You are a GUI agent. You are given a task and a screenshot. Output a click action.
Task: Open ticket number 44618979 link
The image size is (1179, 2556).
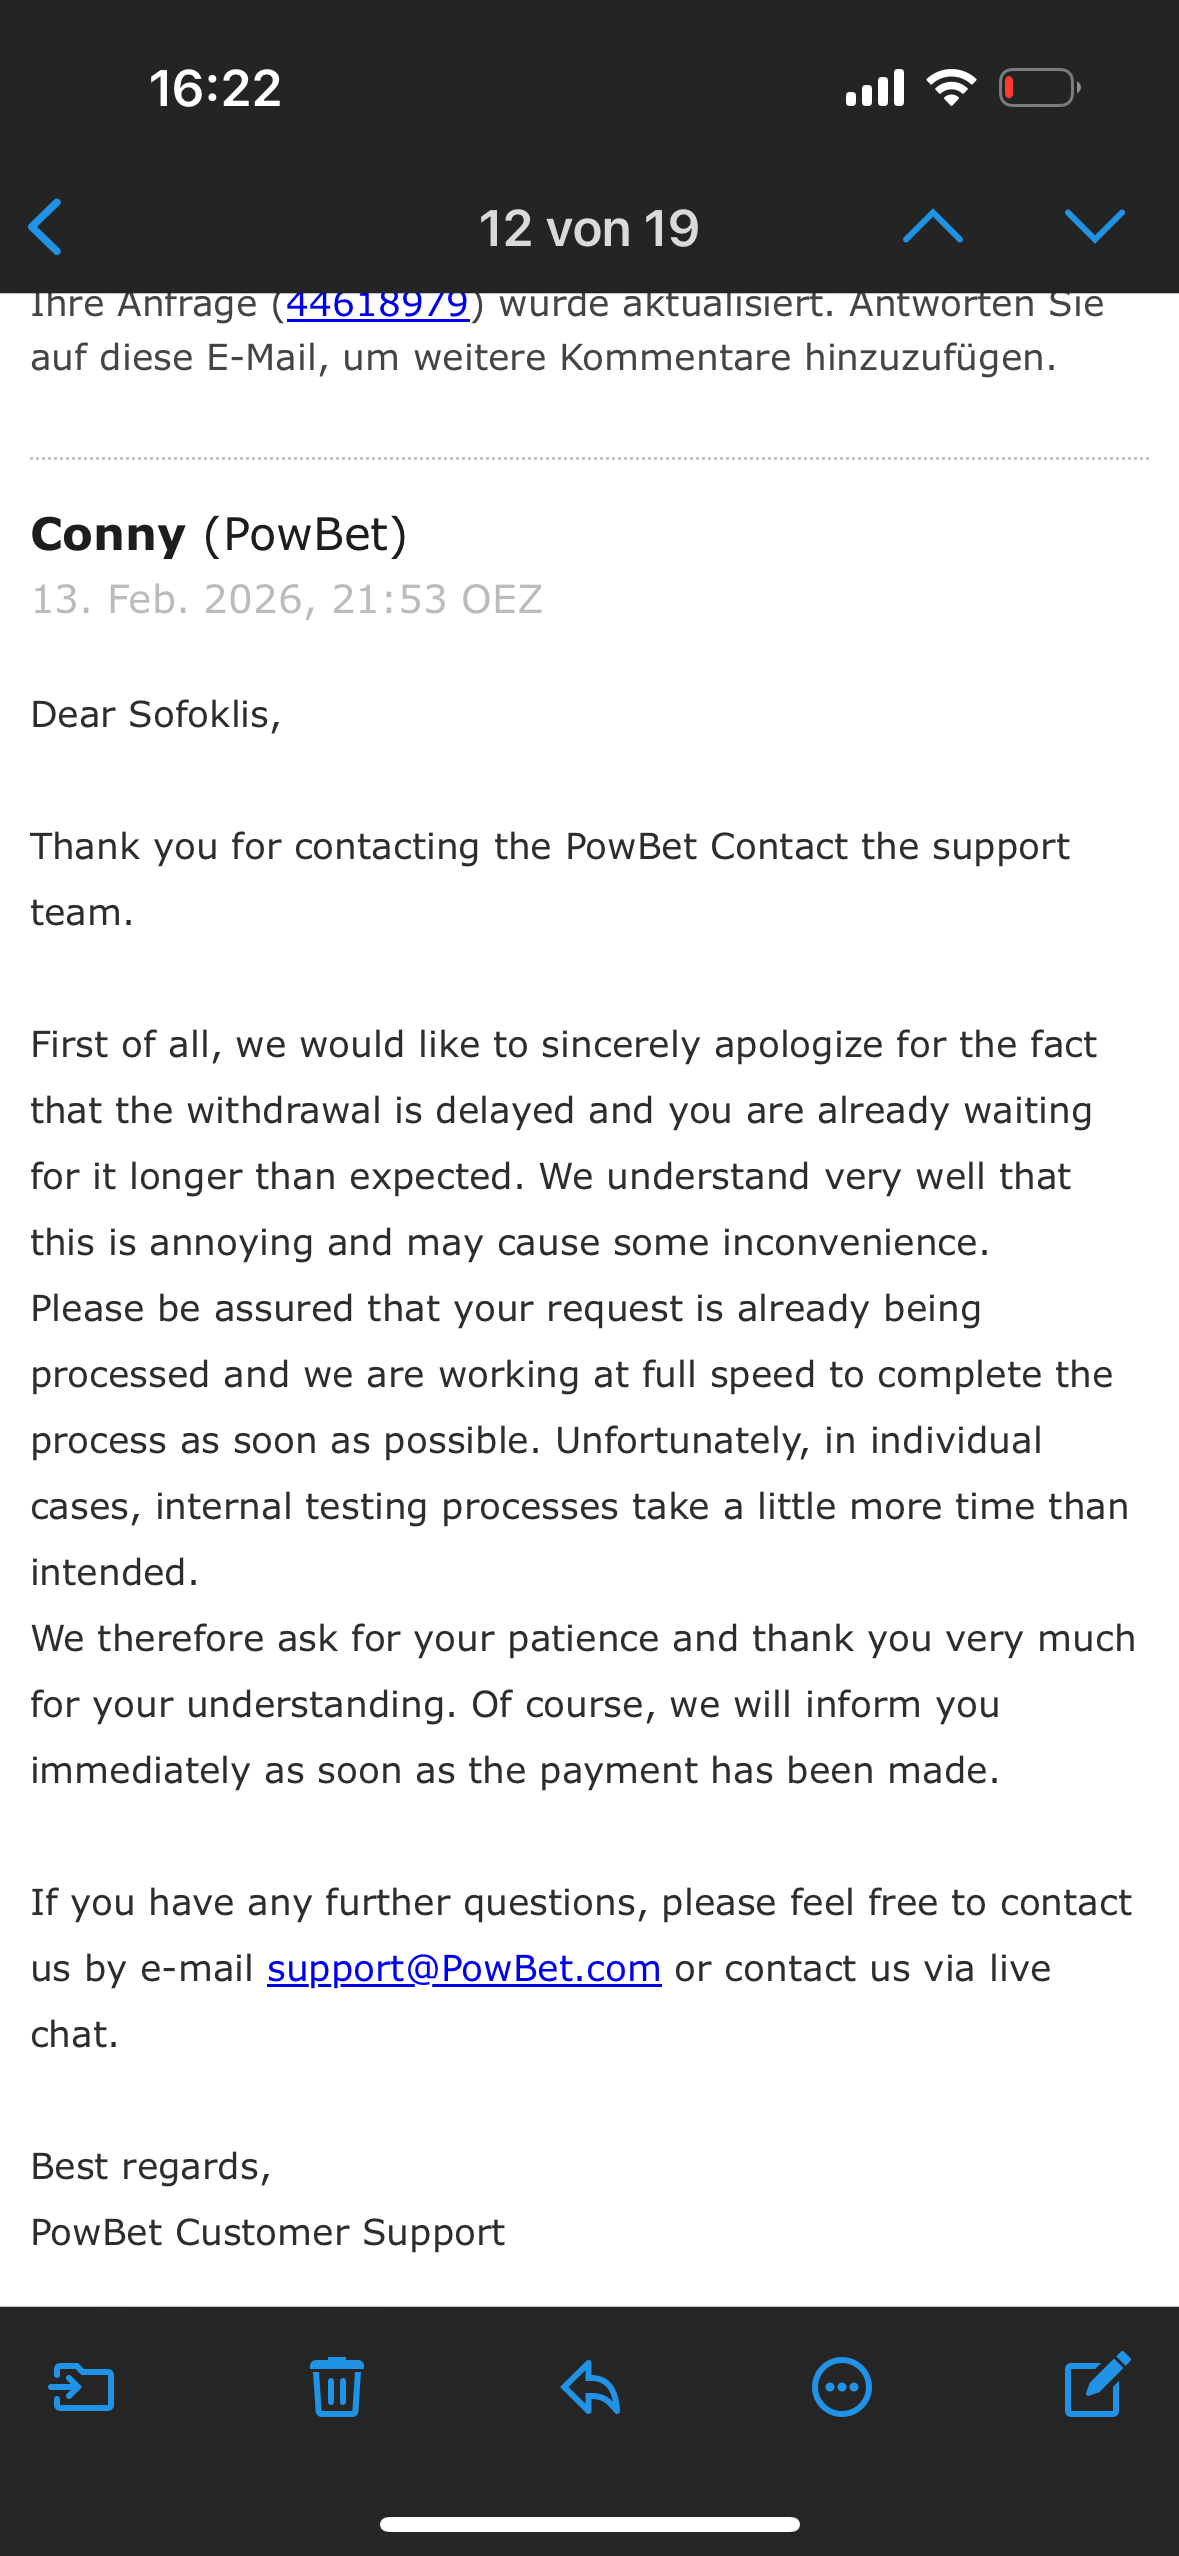tap(378, 304)
